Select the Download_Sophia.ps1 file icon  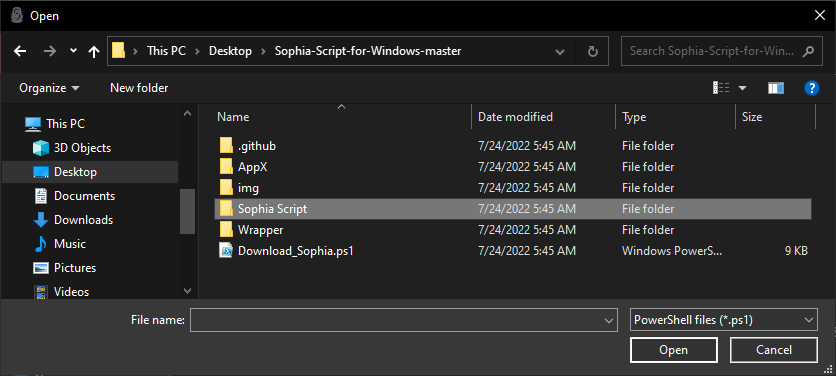pyautogui.click(x=226, y=251)
